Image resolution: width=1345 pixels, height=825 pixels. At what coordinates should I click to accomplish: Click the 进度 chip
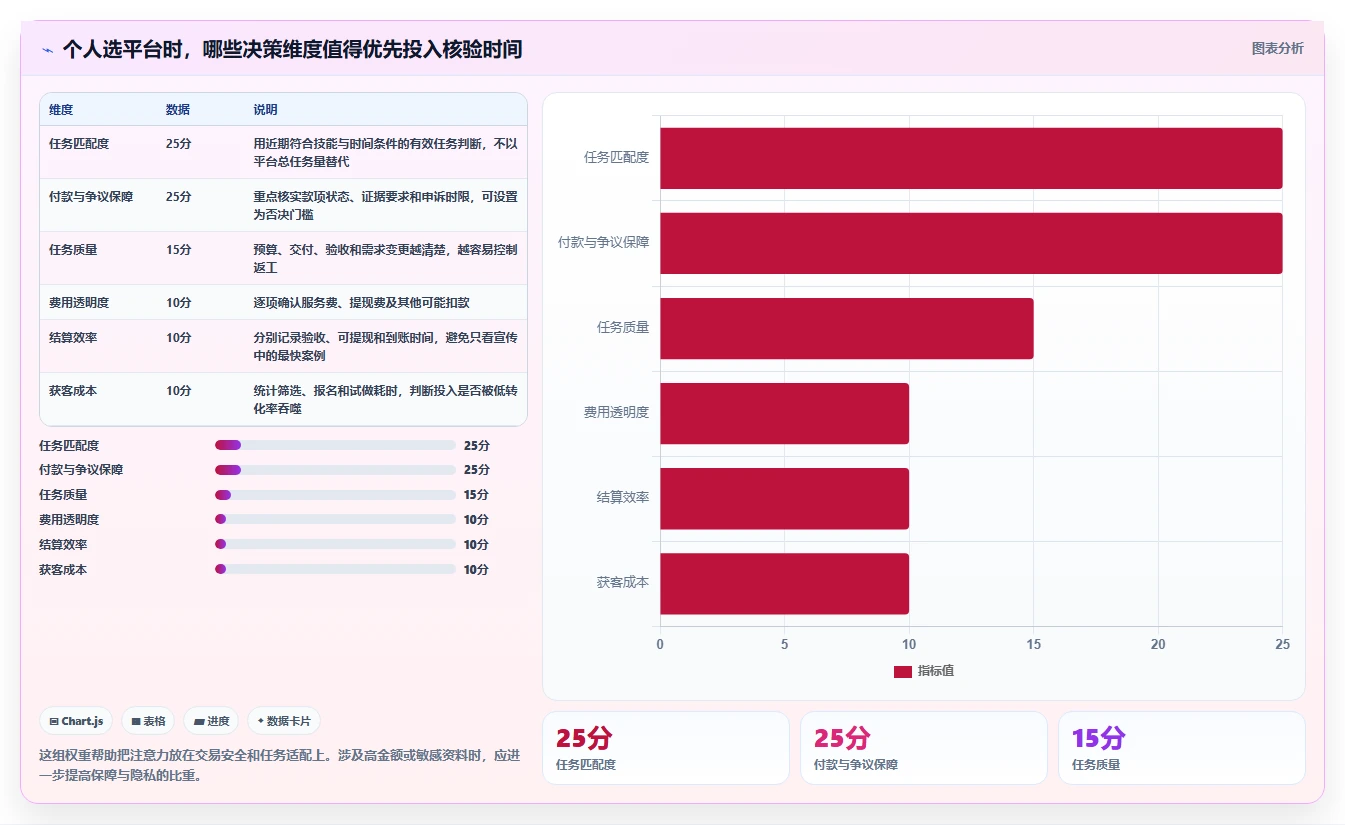click(211, 721)
